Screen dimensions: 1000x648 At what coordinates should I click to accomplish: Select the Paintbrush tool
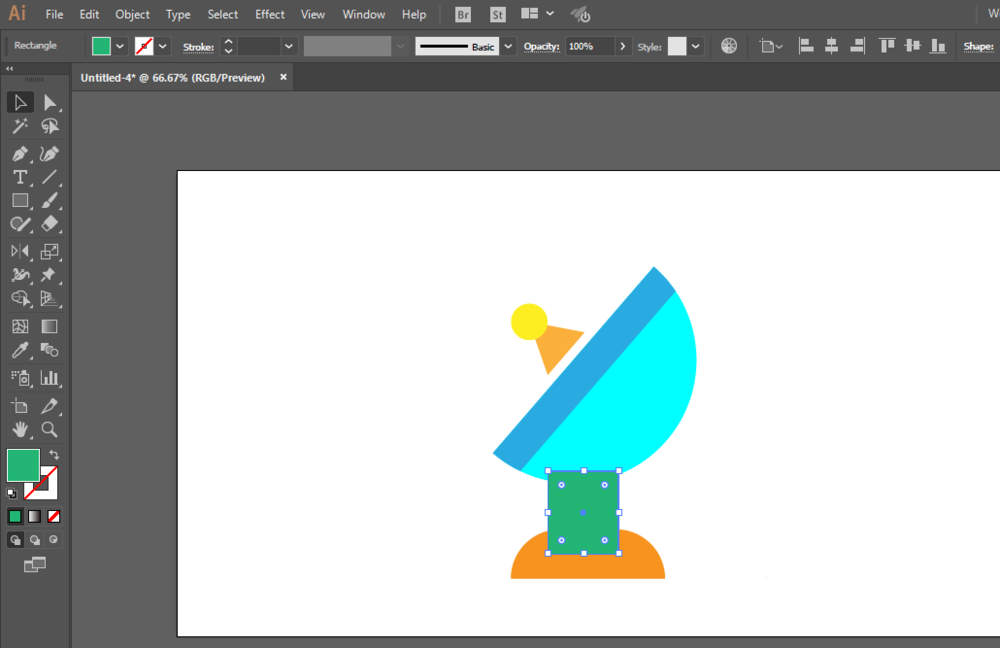(50, 201)
